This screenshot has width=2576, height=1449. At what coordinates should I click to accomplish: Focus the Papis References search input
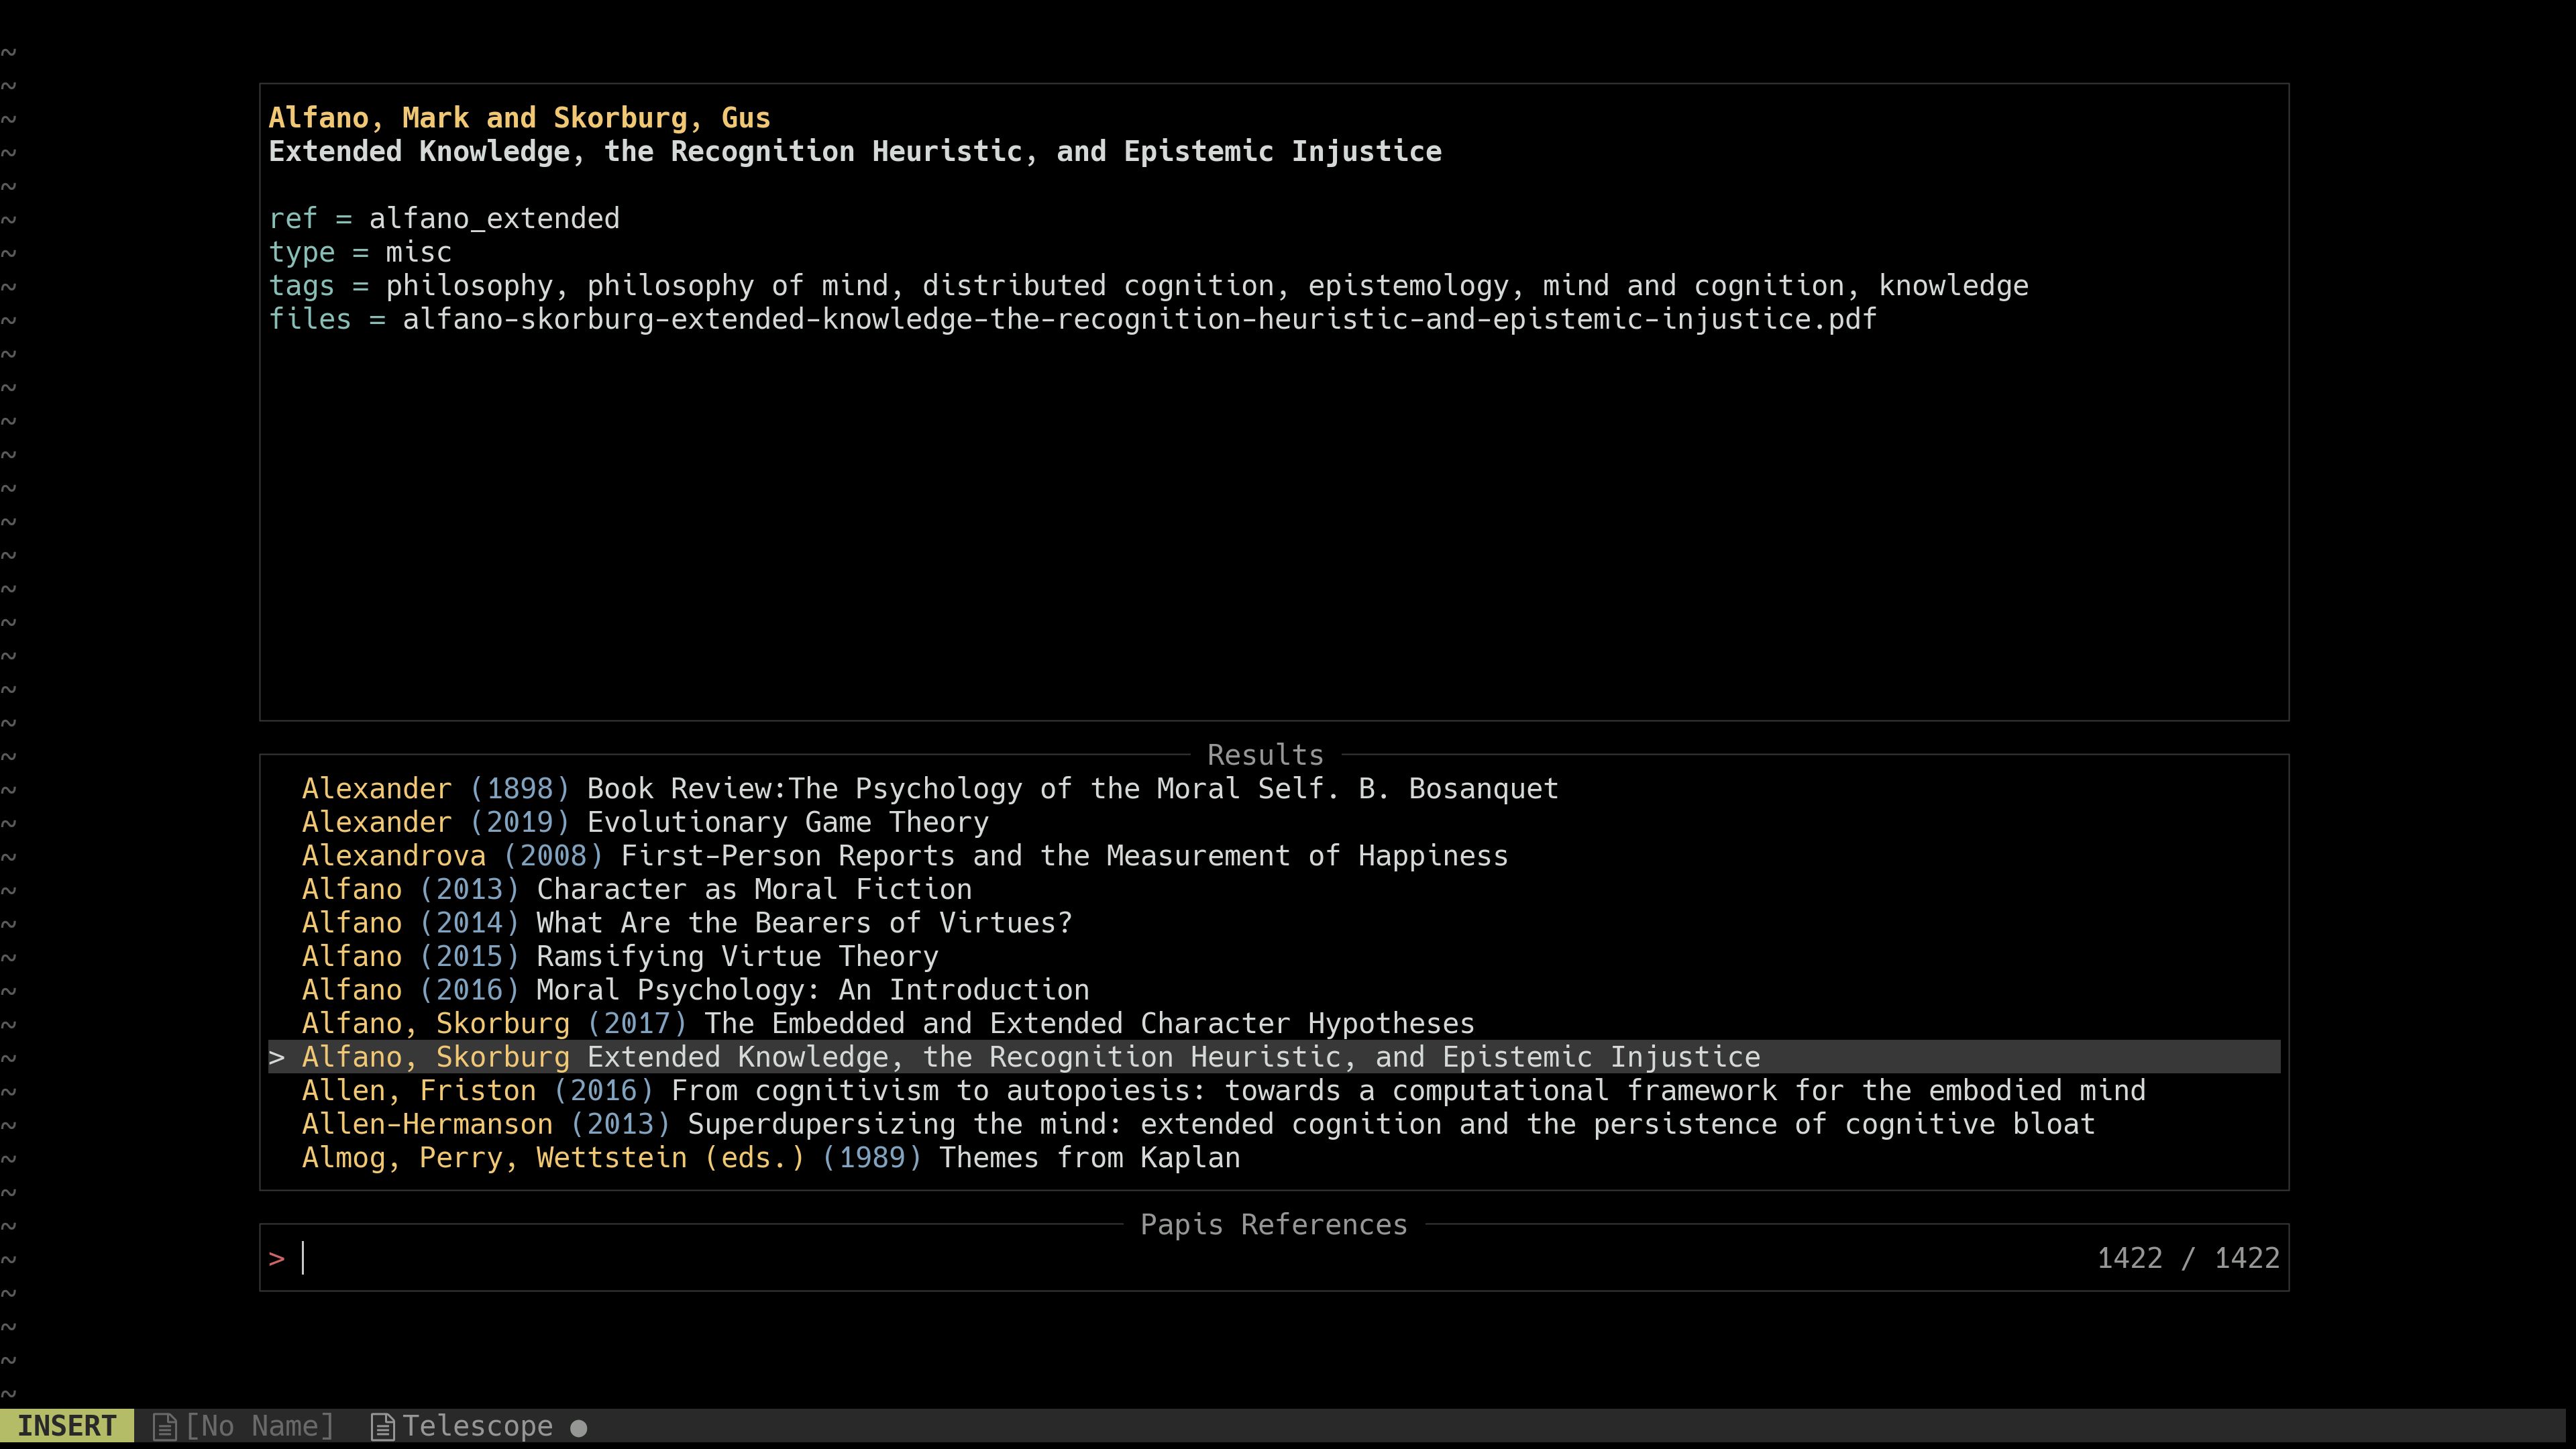pos(1100,1259)
